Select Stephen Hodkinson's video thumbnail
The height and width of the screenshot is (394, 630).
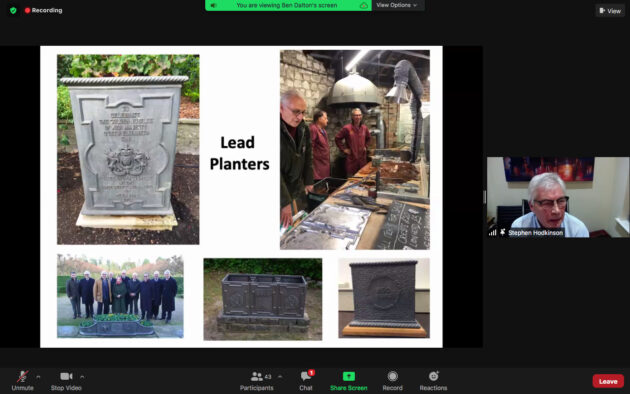pos(558,197)
